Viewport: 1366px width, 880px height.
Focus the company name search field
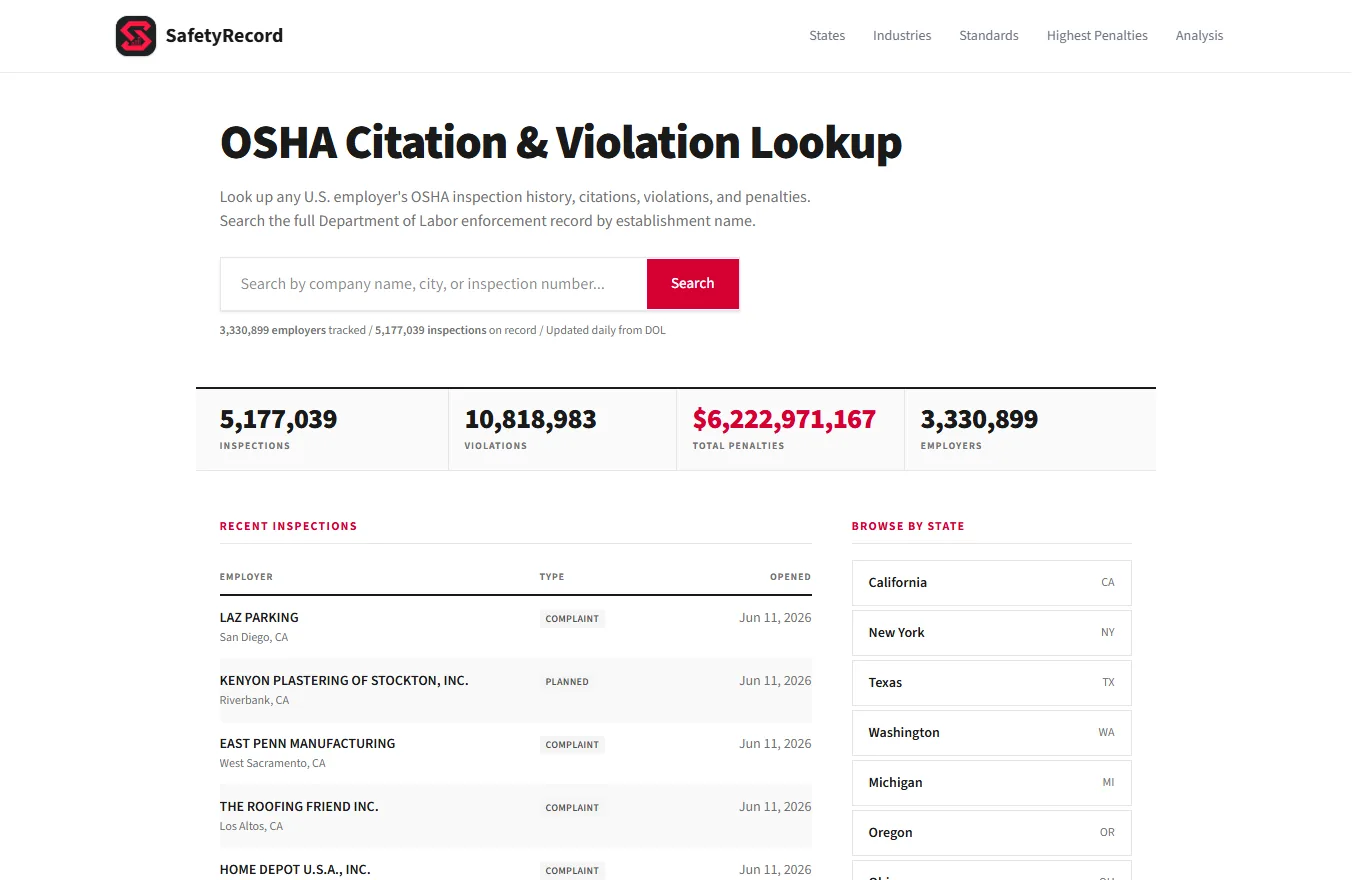pos(434,284)
